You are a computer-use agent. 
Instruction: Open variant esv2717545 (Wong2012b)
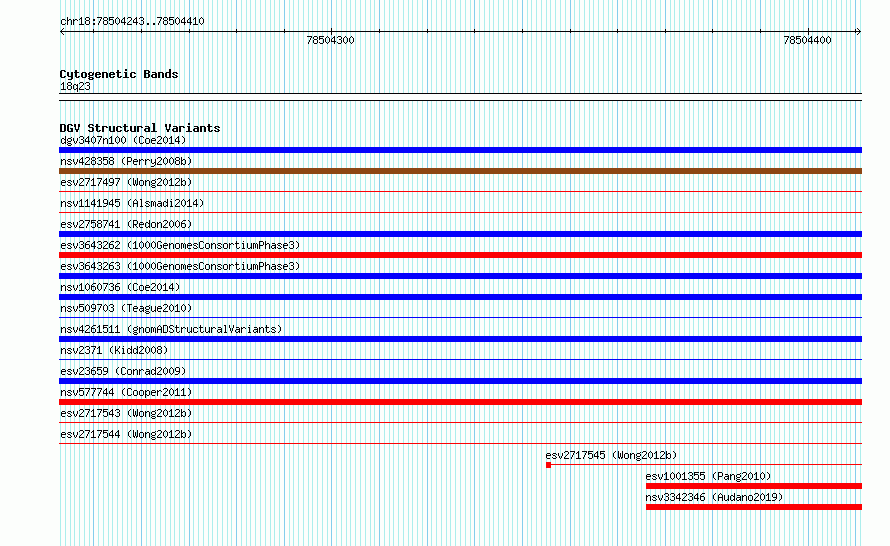pyautogui.click(x=611, y=455)
